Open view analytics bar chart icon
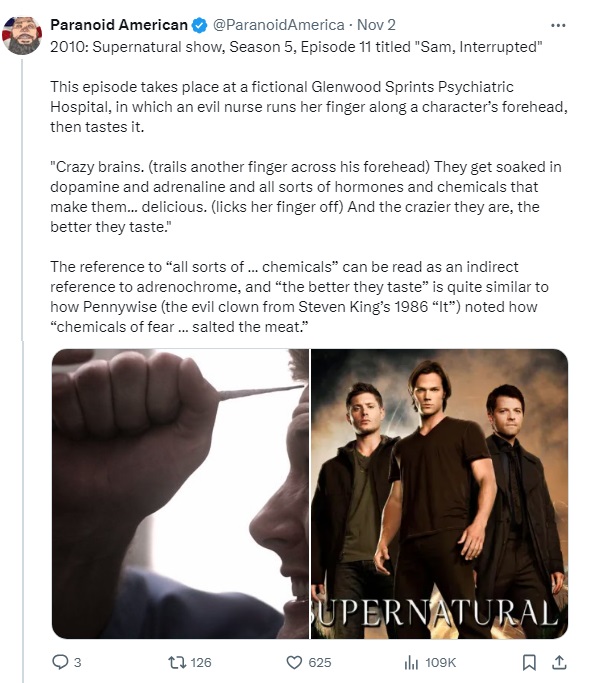 pos(411,663)
